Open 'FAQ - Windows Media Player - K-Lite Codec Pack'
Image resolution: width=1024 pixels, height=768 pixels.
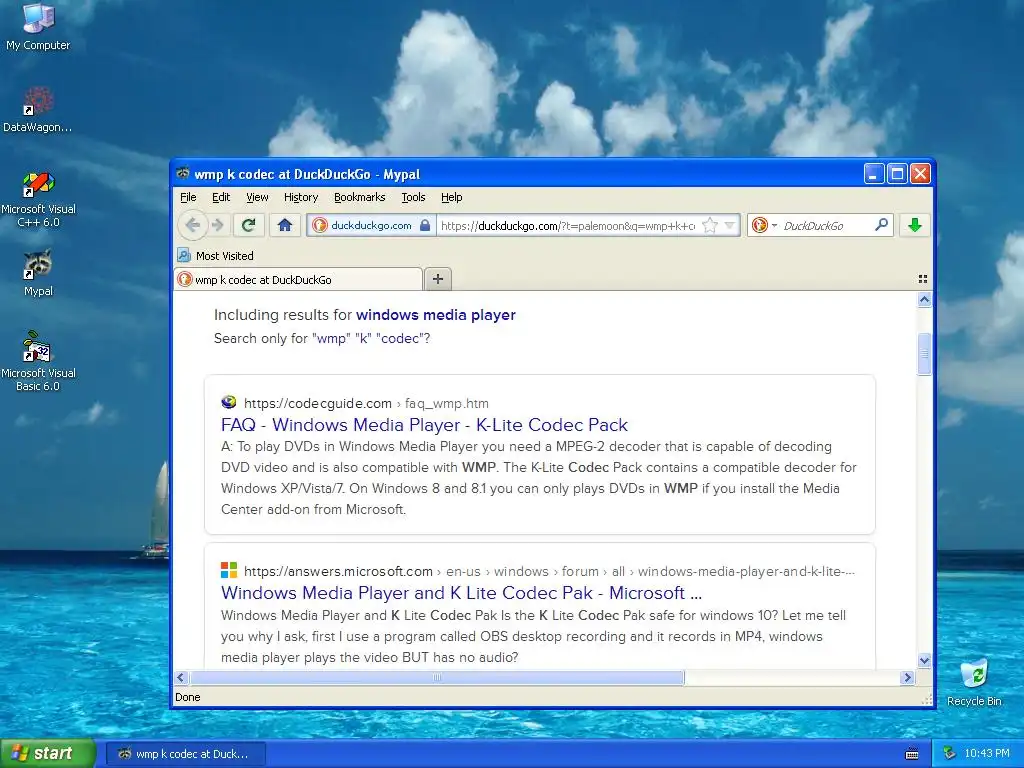[x=424, y=424]
